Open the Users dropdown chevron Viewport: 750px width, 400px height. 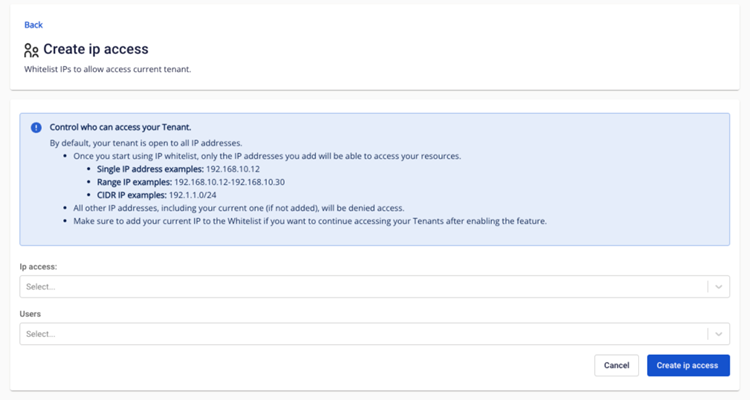(x=718, y=334)
